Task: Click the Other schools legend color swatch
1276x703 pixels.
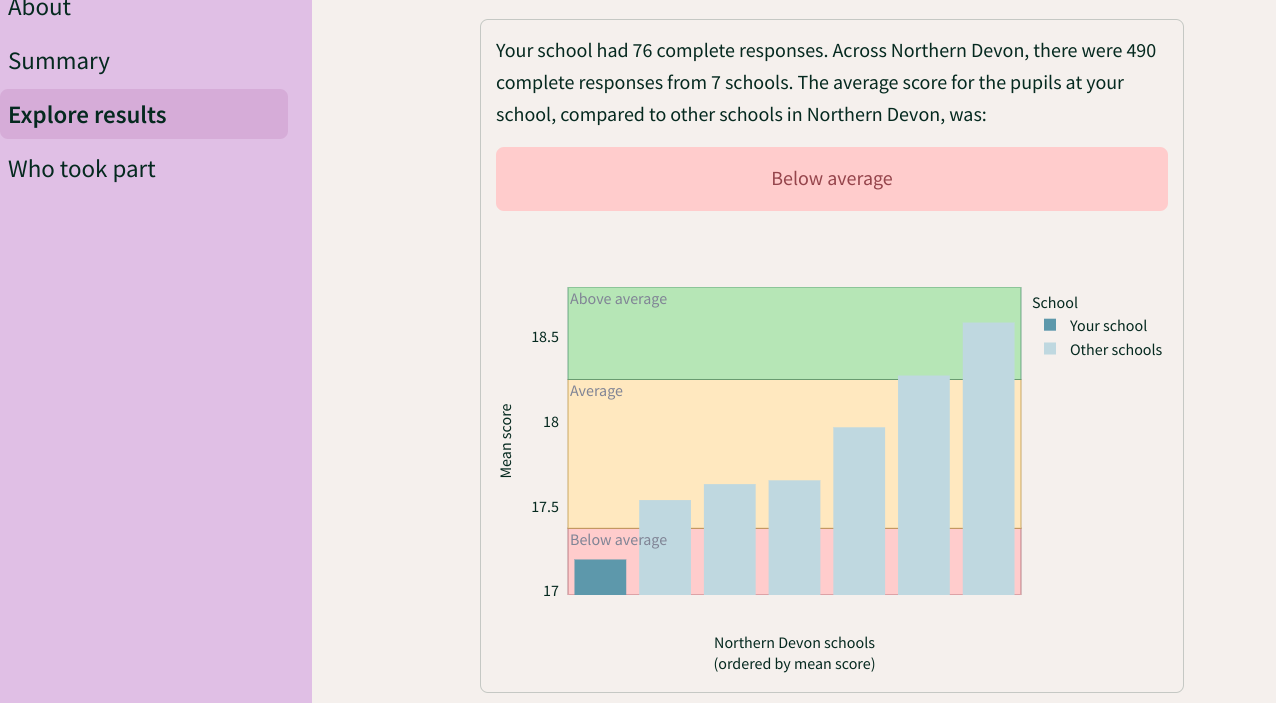Action: 1050,349
